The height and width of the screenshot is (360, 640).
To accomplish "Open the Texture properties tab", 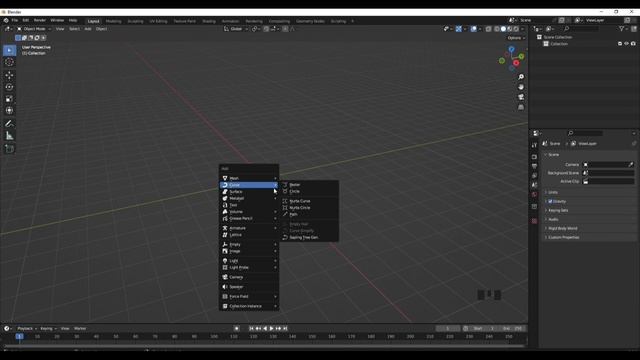I will 534,221.
